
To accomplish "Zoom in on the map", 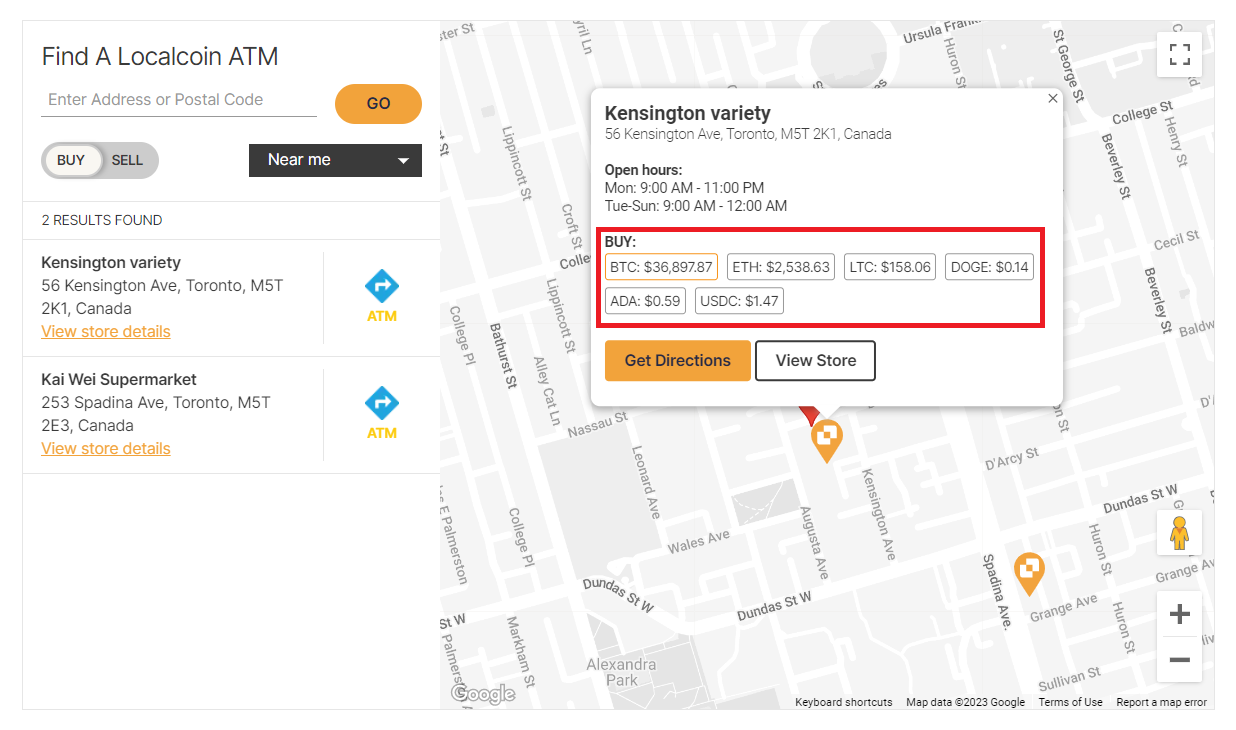I will 1179,614.
